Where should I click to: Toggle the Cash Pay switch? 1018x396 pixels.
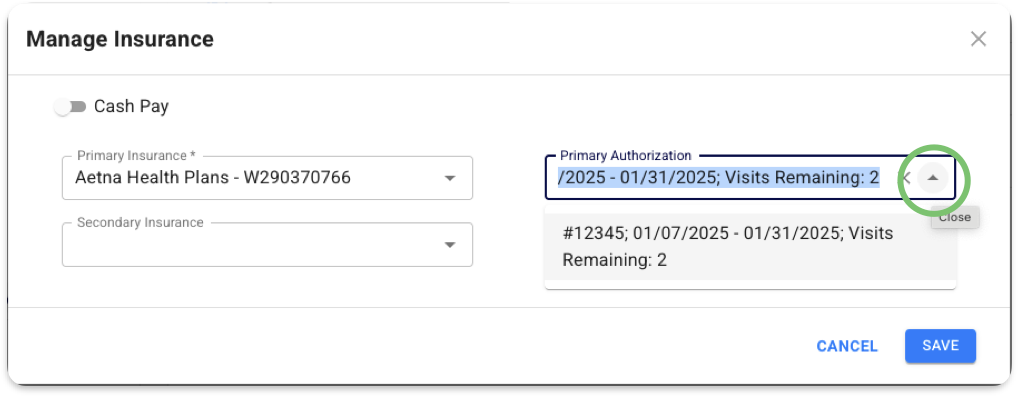point(70,106)
